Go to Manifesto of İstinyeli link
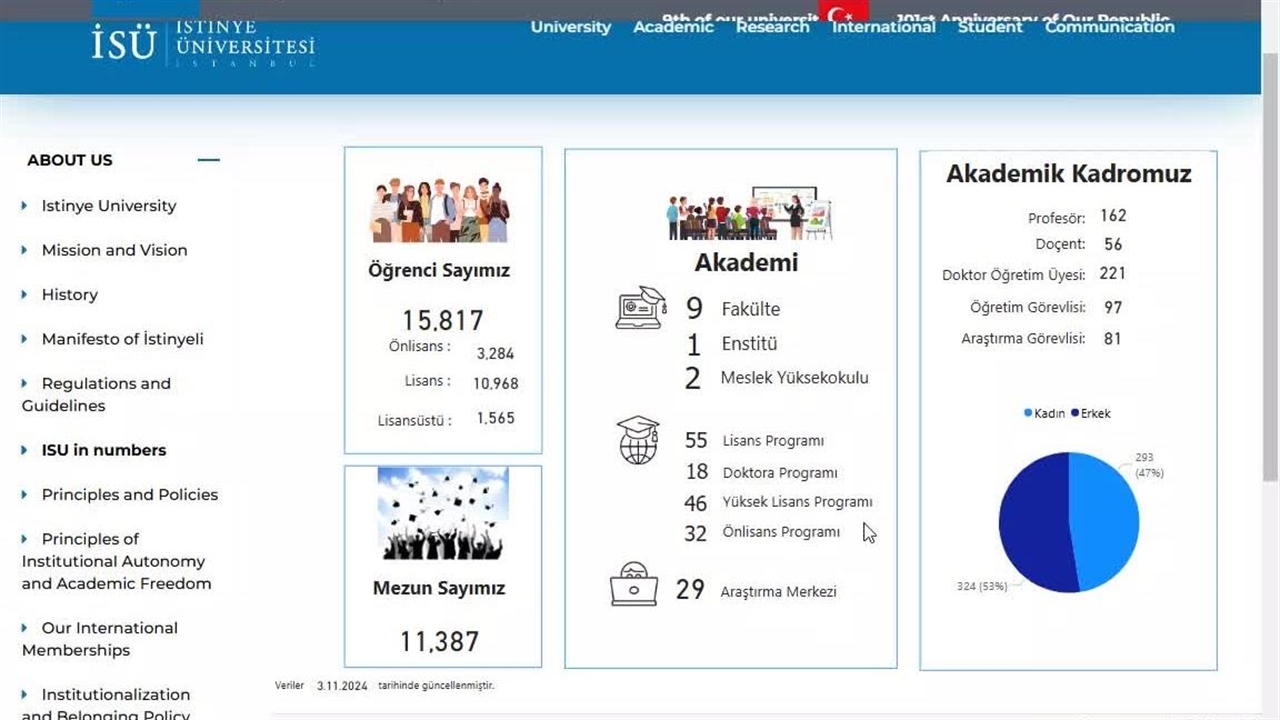 [122, 339]
